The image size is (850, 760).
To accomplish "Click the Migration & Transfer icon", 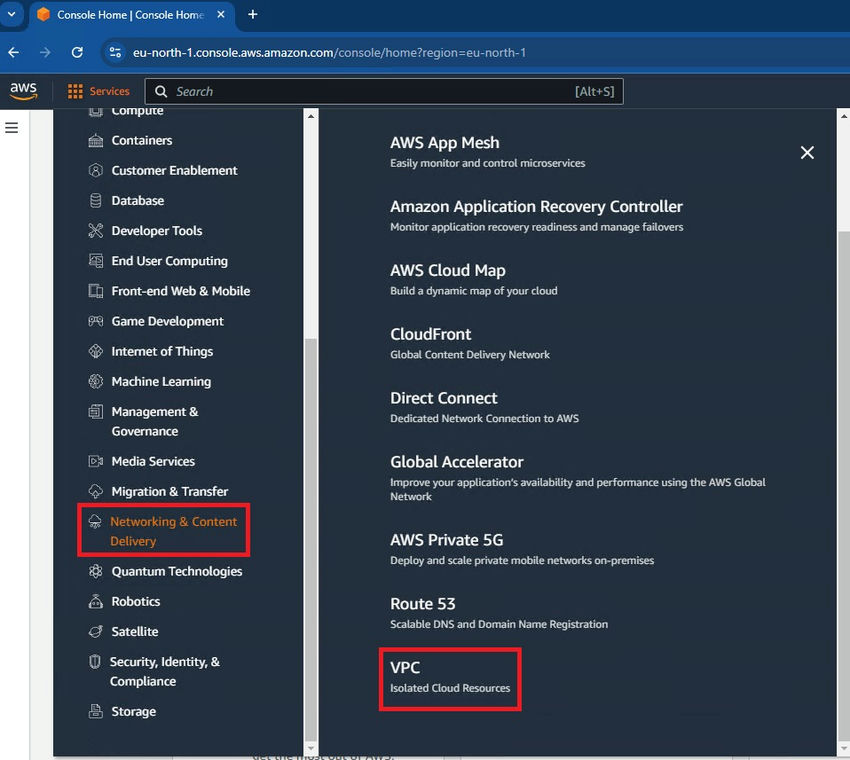I will coord(95,491).
